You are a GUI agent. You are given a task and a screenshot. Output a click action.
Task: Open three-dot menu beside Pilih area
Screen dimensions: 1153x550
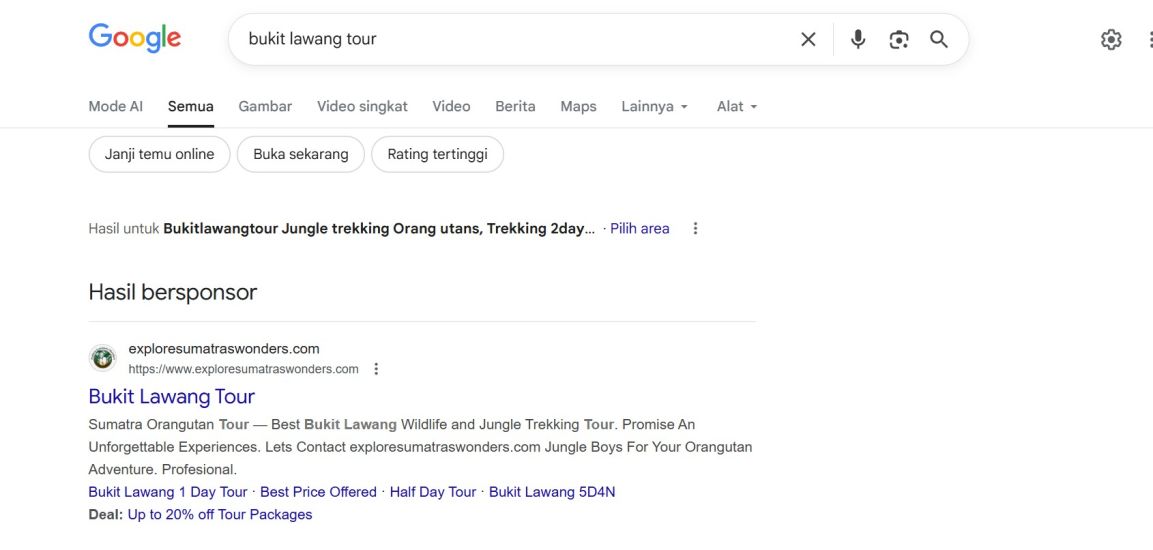695,228
